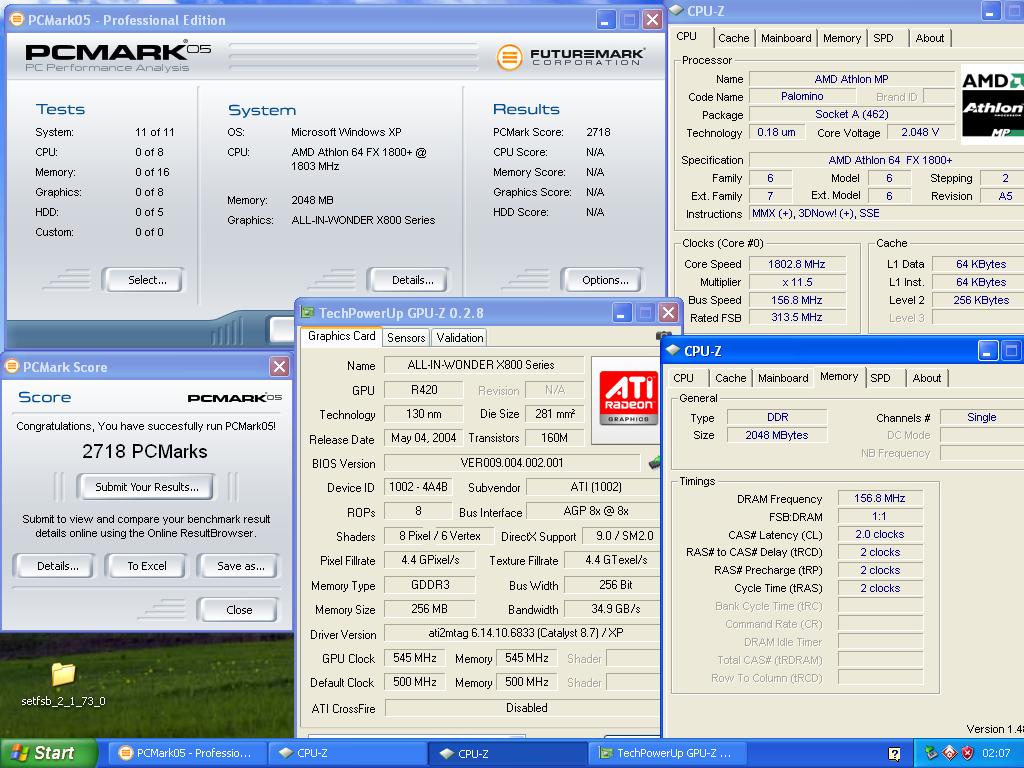Open Cache tab in top CPU-Z window
The height and width of the screenshot is (768, 1024).
733,38
